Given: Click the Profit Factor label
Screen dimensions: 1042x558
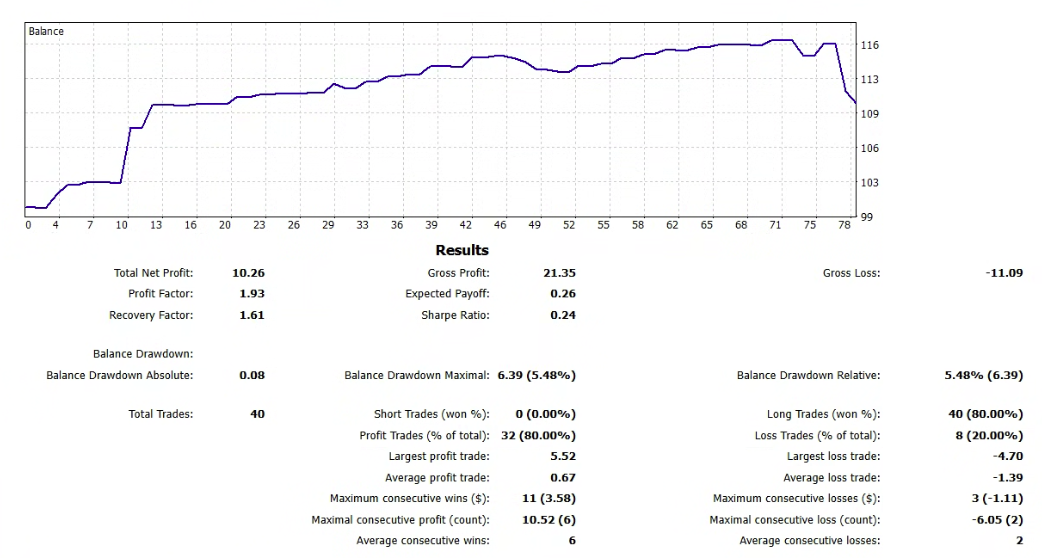Looking at the screenshot, I should [160, 294].
